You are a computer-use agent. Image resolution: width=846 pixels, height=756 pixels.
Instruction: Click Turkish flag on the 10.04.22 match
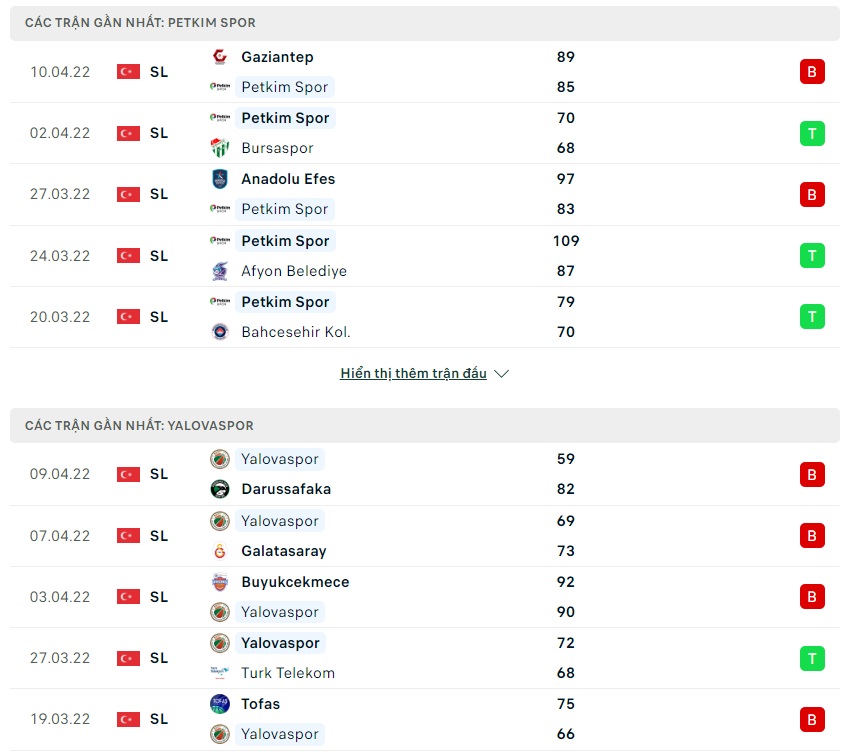[x=128, y=72]
